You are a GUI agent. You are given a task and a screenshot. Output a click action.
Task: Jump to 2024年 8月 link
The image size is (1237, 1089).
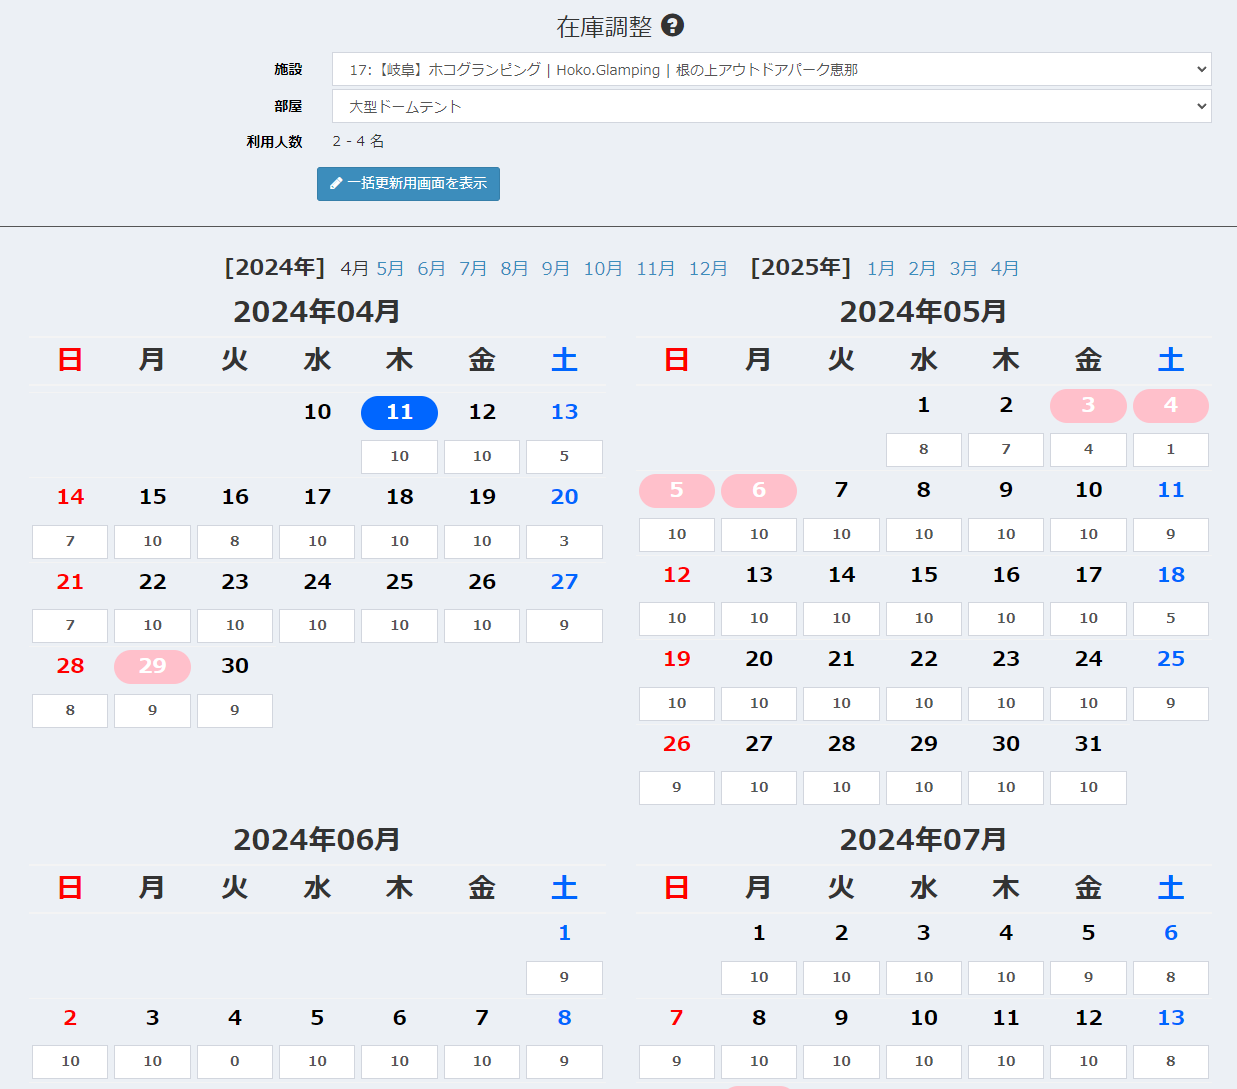514,268
